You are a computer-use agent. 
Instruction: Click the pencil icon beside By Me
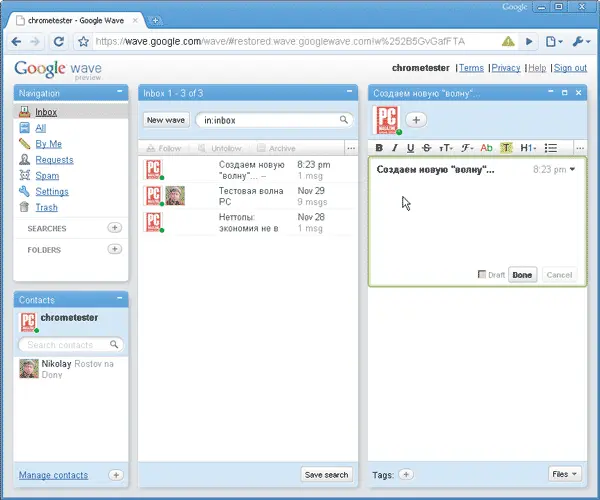click(24, 144)
